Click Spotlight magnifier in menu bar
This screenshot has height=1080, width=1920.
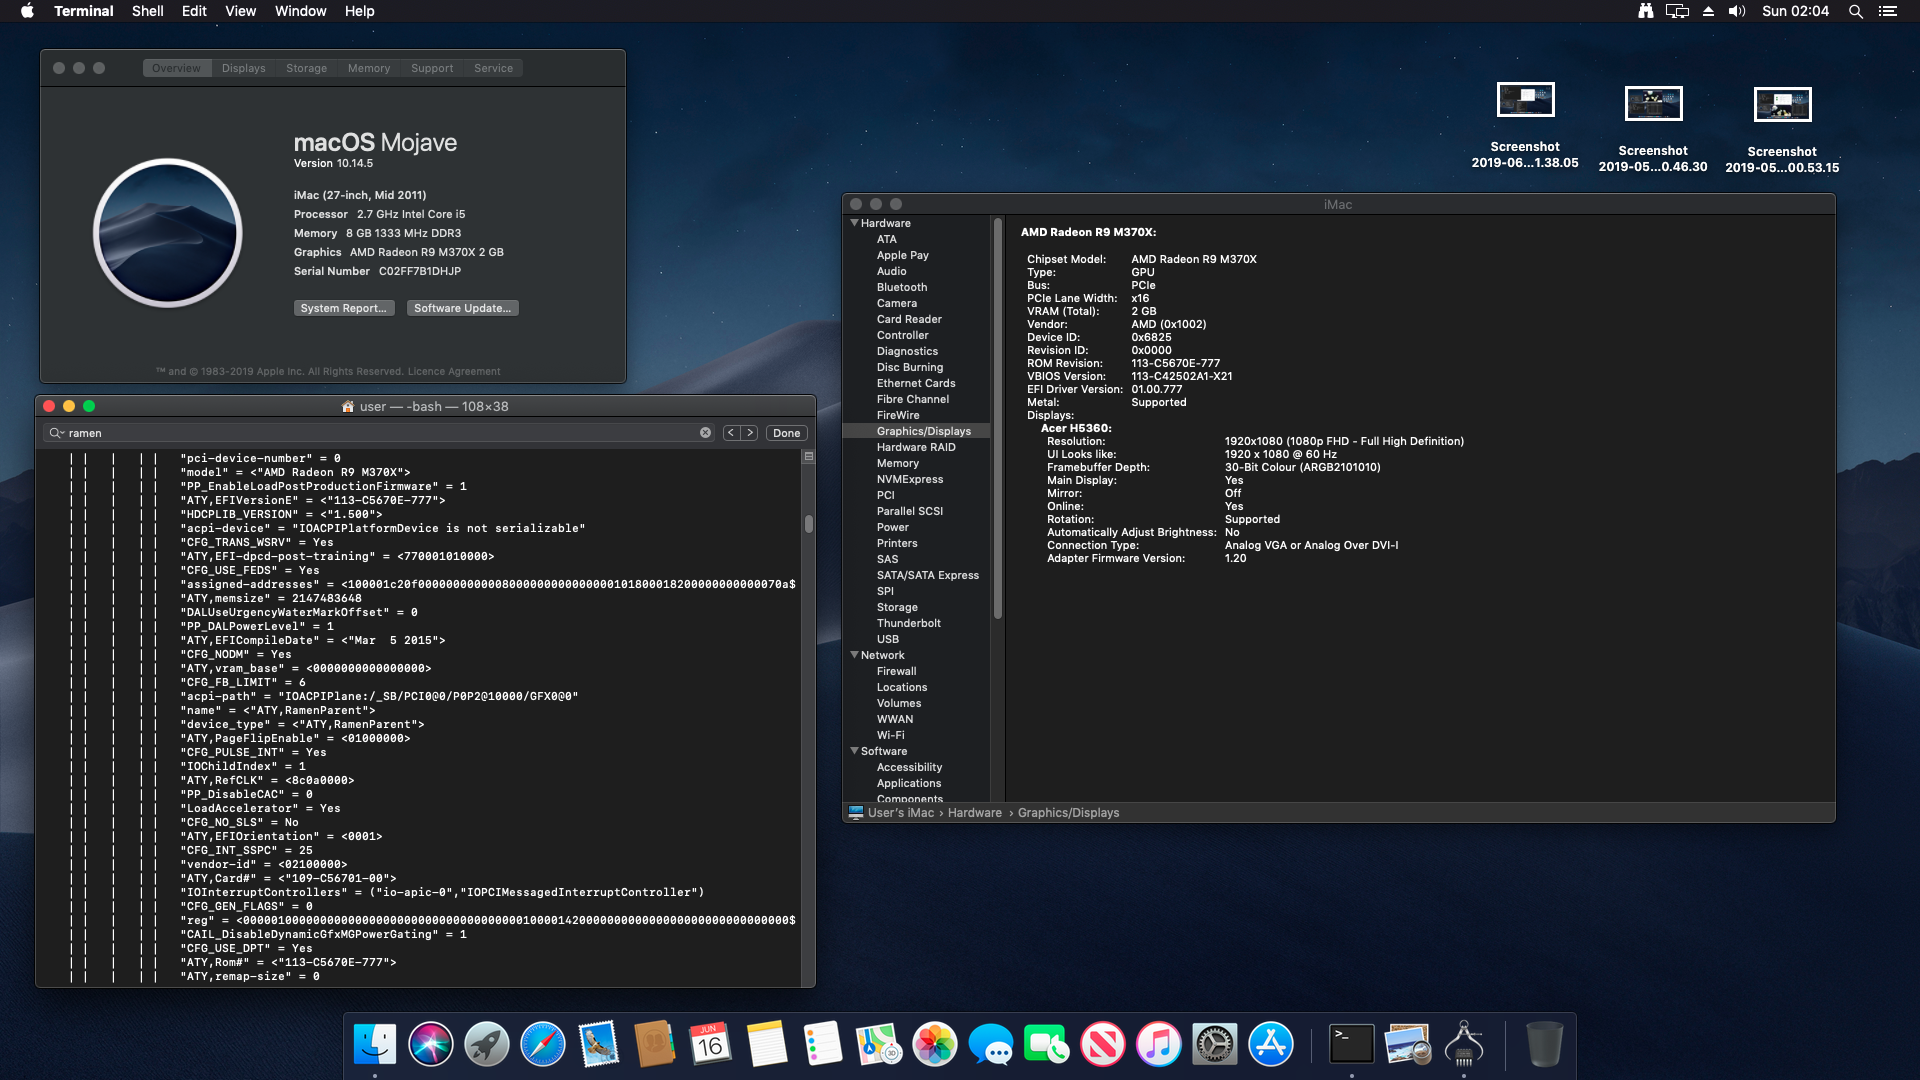1855,11
